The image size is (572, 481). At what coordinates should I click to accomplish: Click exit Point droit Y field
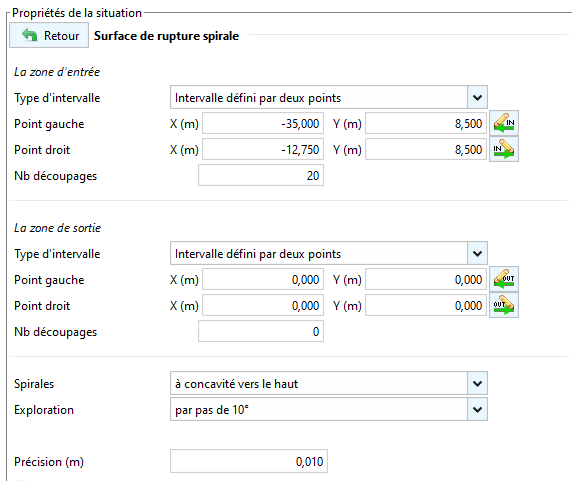[426, 305]
